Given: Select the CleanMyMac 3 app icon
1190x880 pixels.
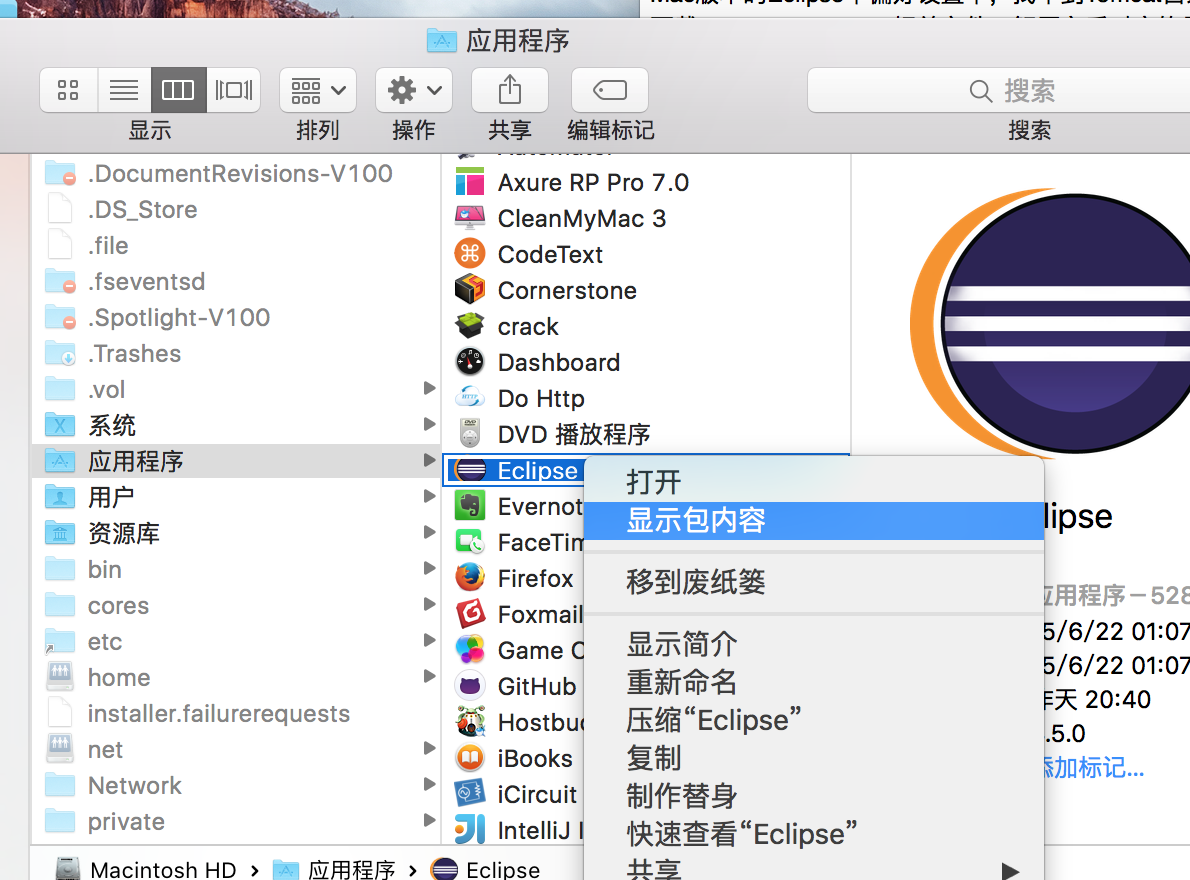Looking at the screenshot, I should pos(470,218).
